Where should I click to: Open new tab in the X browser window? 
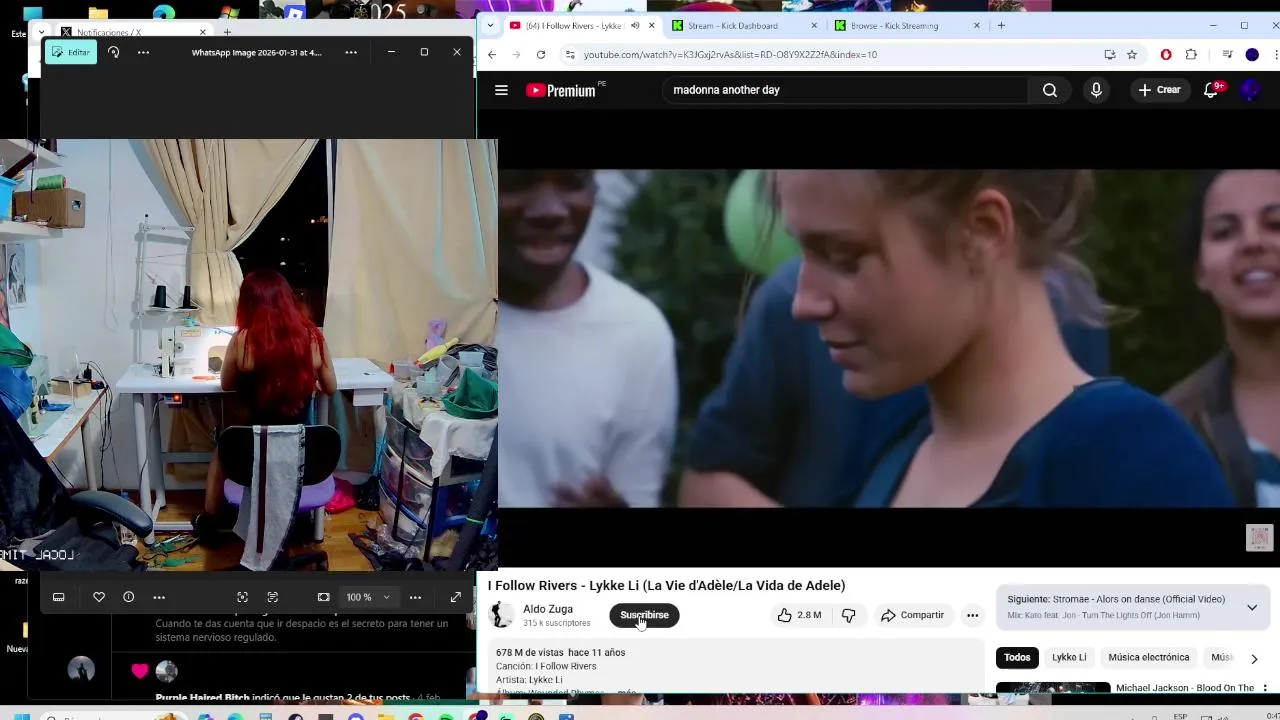tap(227, 32)
